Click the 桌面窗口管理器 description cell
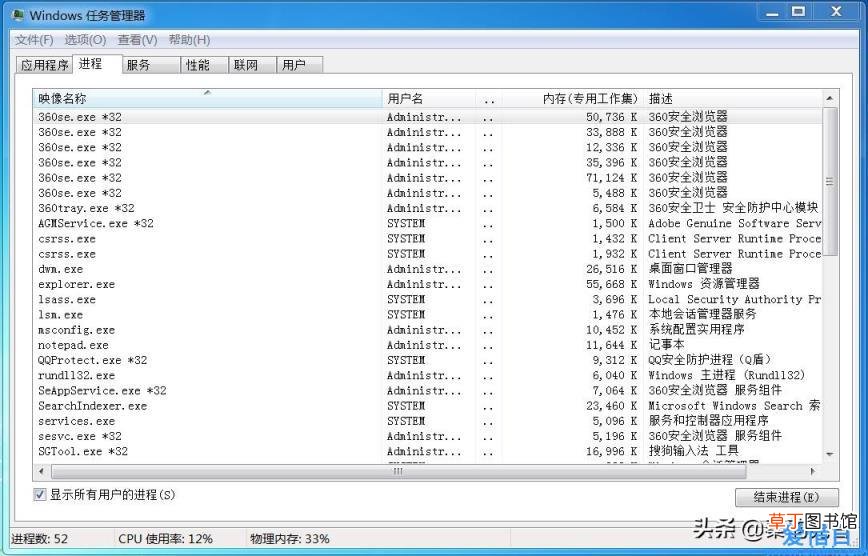 [690, 269]
